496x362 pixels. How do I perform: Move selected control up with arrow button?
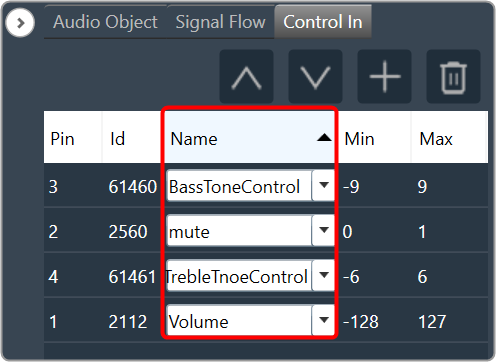click(246, 77)
